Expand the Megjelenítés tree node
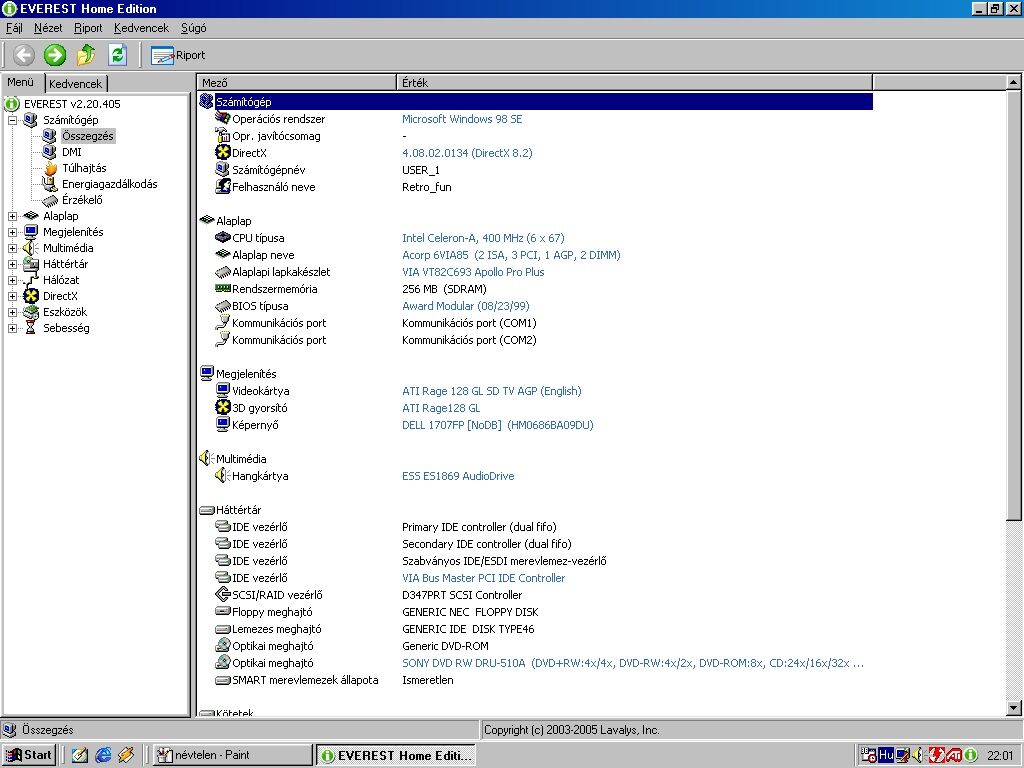 click(x=12, y=232)
